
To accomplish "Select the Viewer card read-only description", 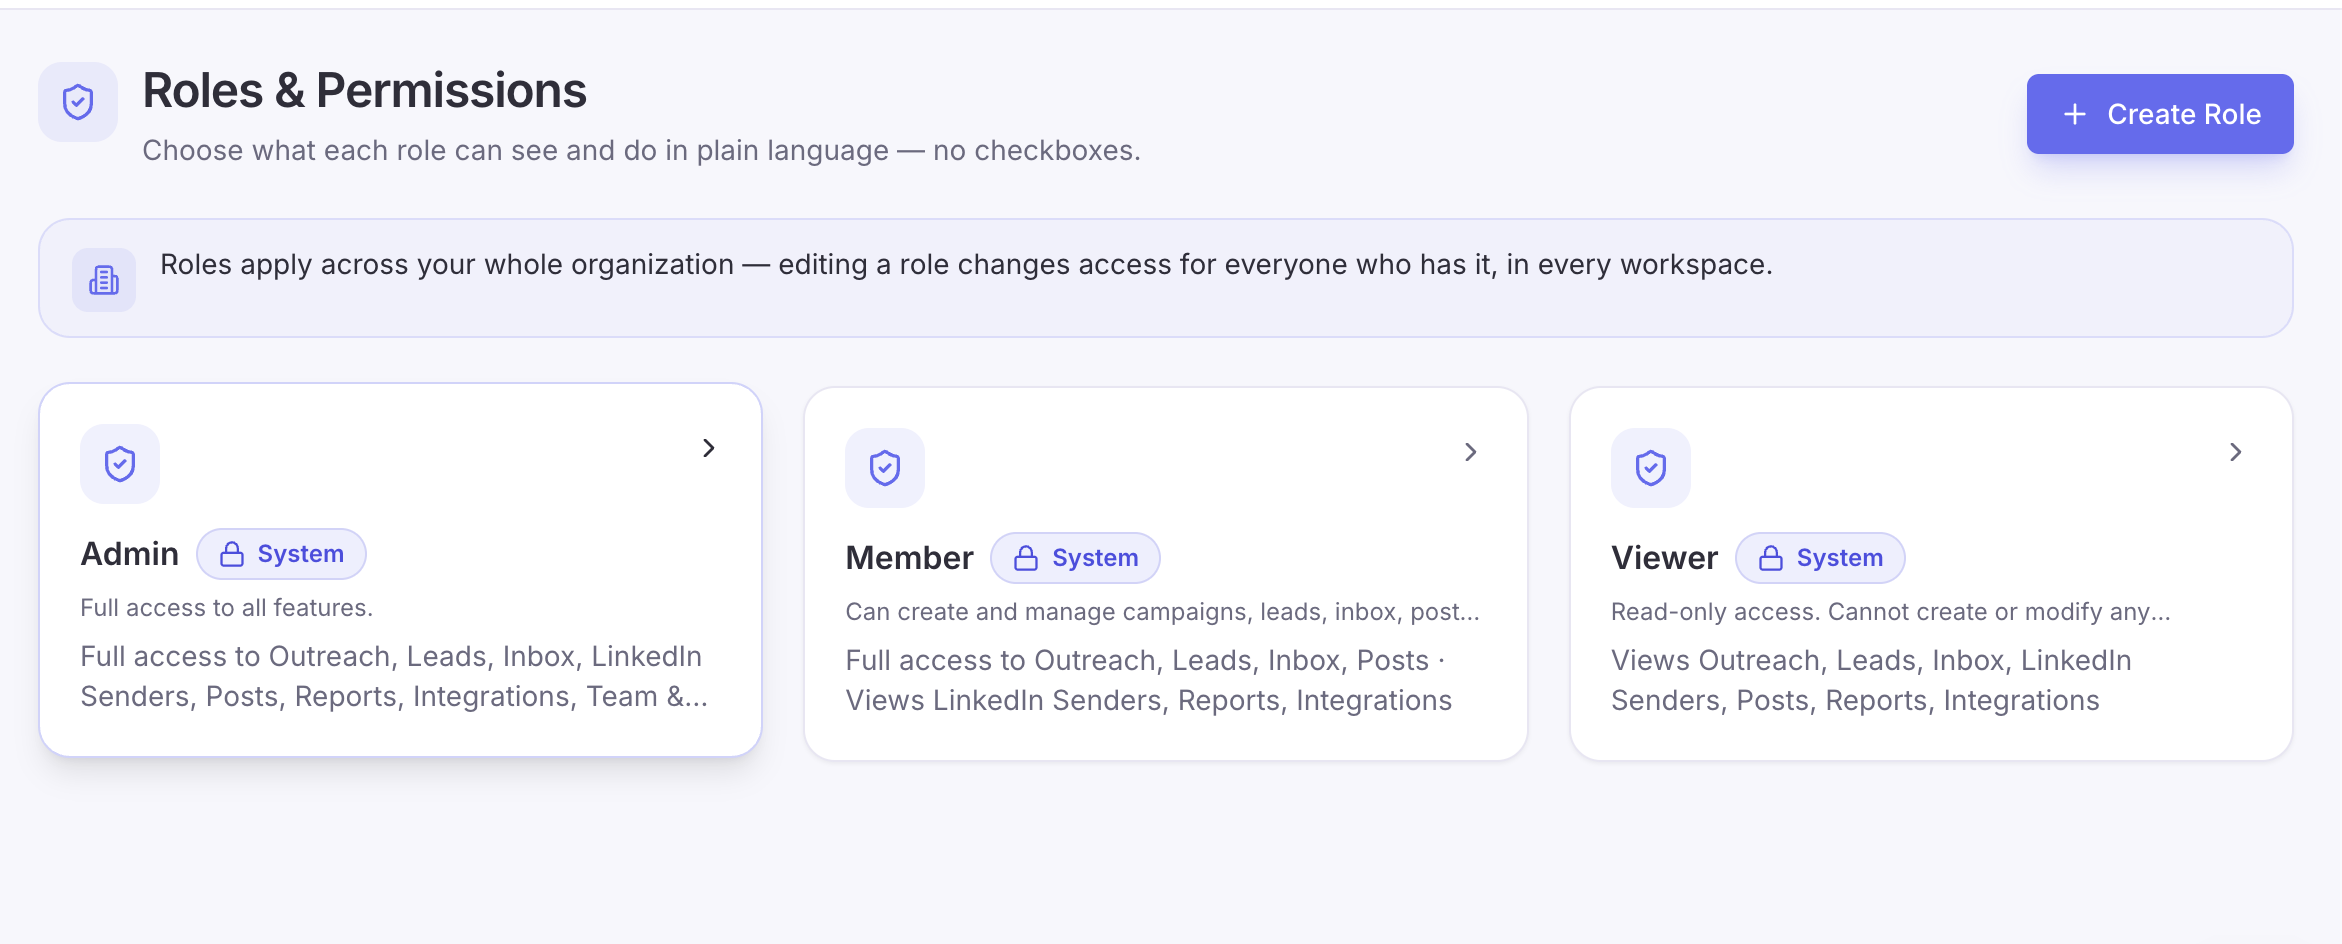I will pos(1890,612).
